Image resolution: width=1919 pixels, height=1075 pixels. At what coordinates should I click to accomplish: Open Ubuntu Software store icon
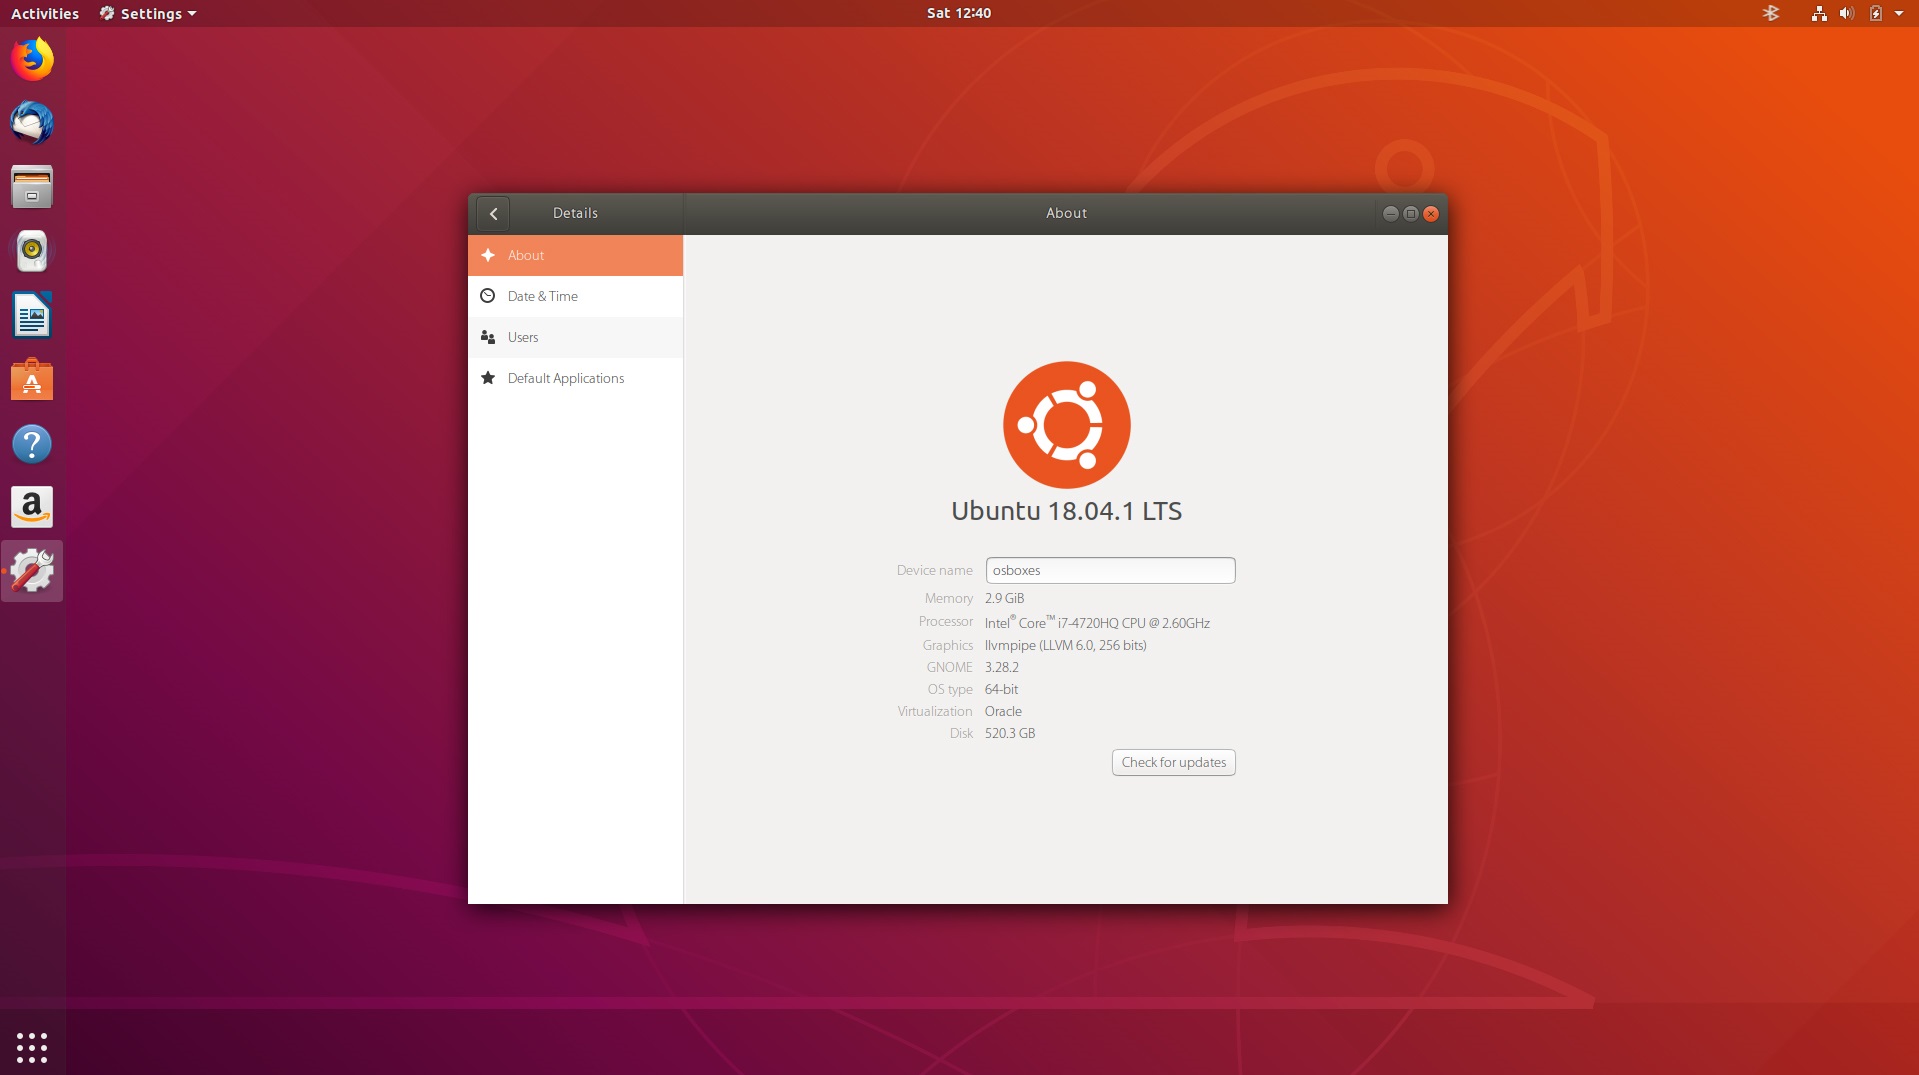32,379
